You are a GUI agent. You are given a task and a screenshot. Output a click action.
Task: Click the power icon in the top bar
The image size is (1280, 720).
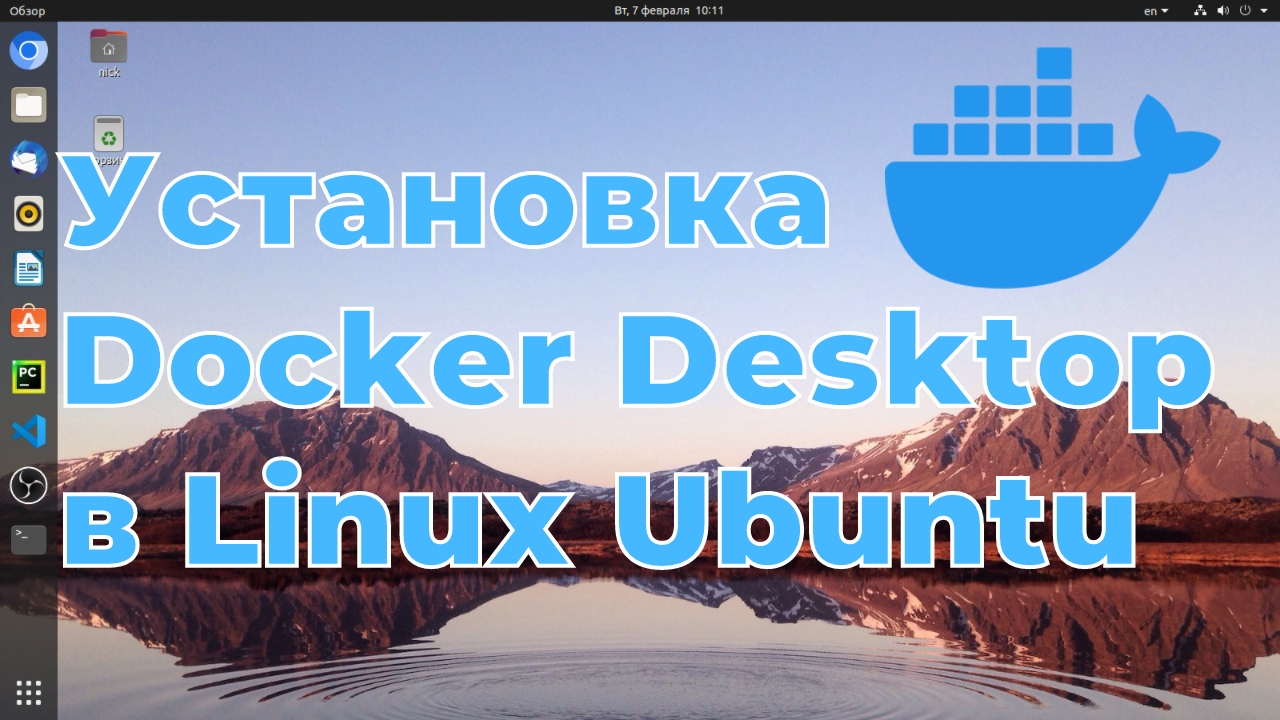point(1245,10)
